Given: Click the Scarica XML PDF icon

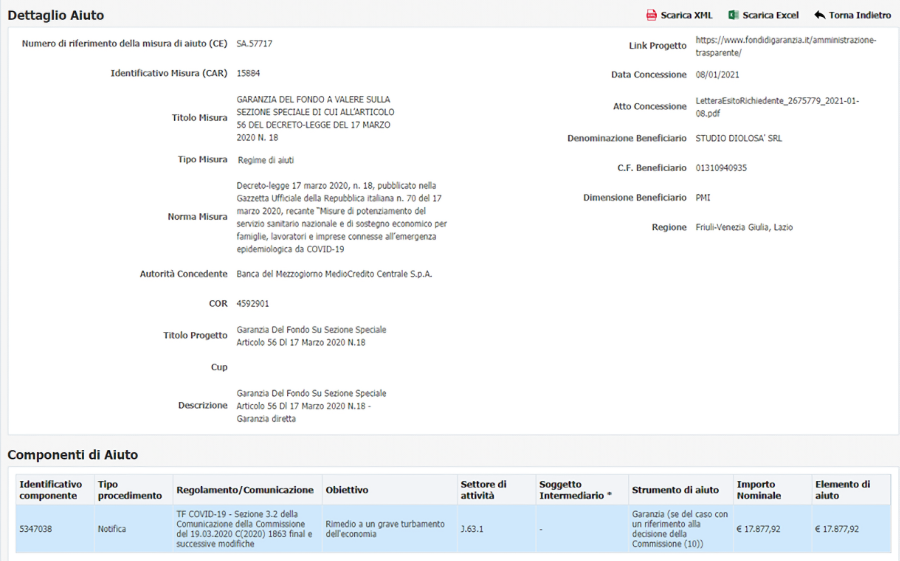Looking at the screenshot, I should tap(651, 15).
